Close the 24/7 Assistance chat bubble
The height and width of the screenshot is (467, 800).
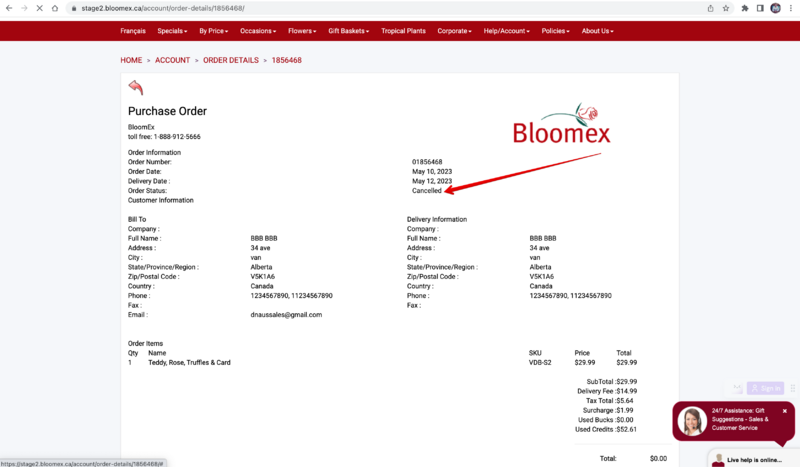tap(785, 411)
